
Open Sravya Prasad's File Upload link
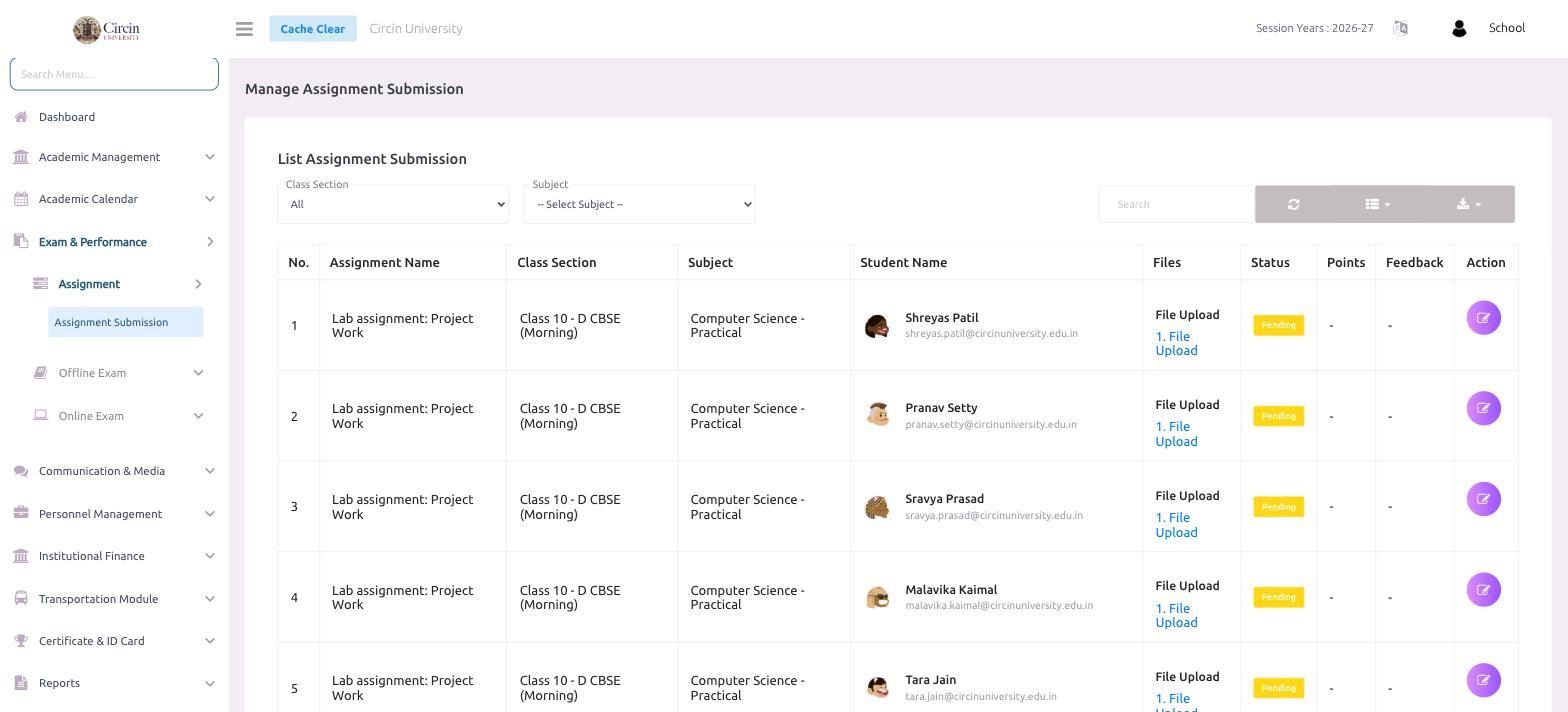(x=1176, y=525)
